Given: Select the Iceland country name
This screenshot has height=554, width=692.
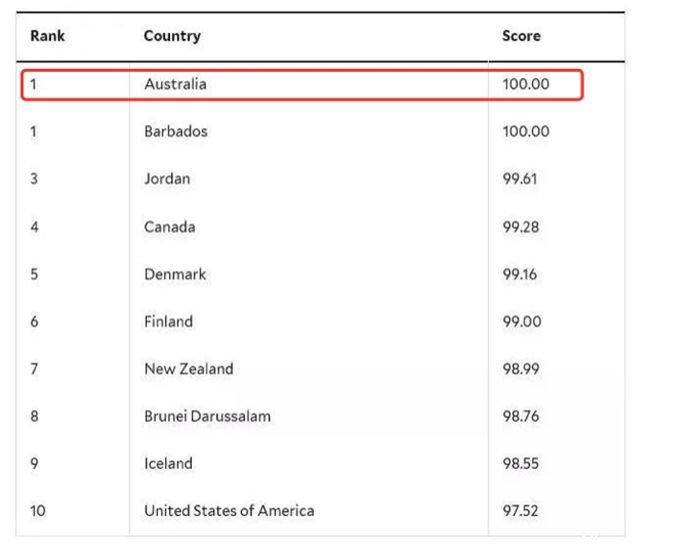Looking at the screenshot, I should [x=169, y=464].
